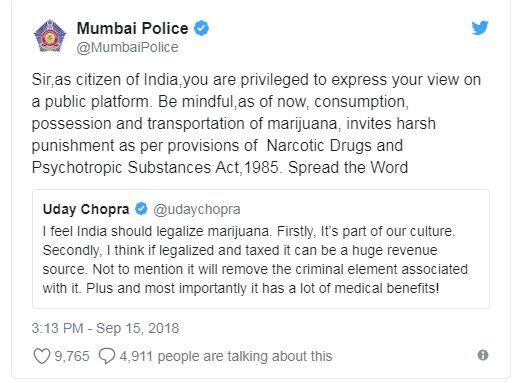Click Uday Chopra verified badge
The height and width of the screenshot is (383, 518).
(x=141, y=209)
